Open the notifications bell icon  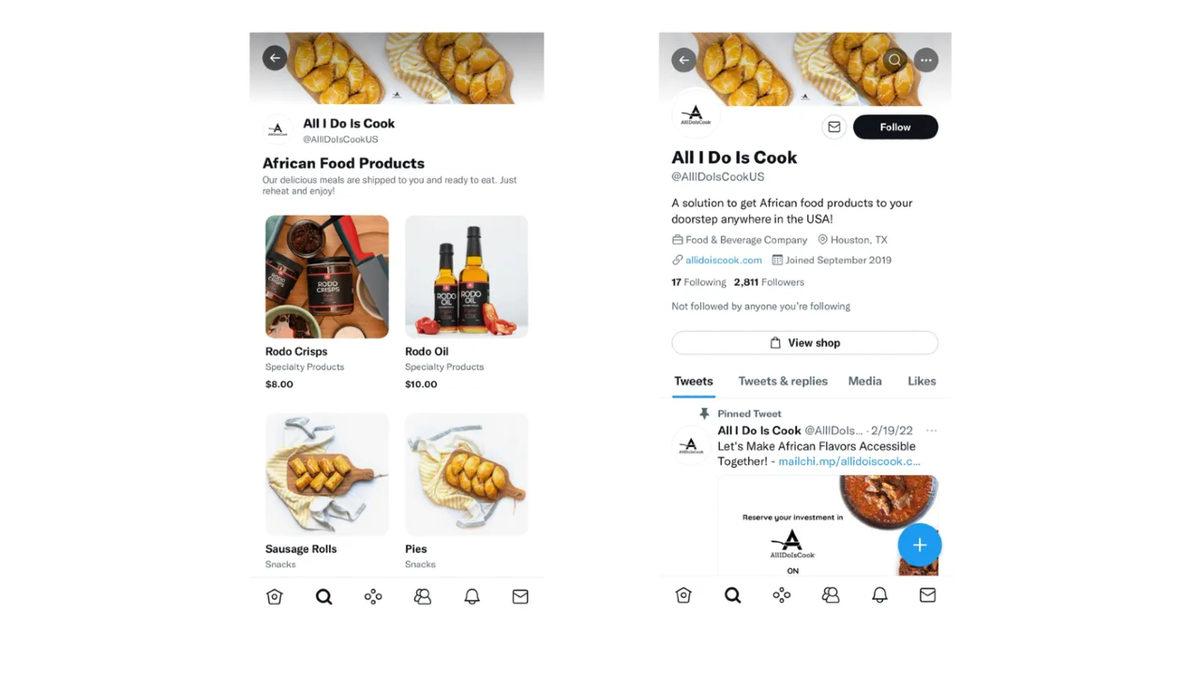coord(879,594)
